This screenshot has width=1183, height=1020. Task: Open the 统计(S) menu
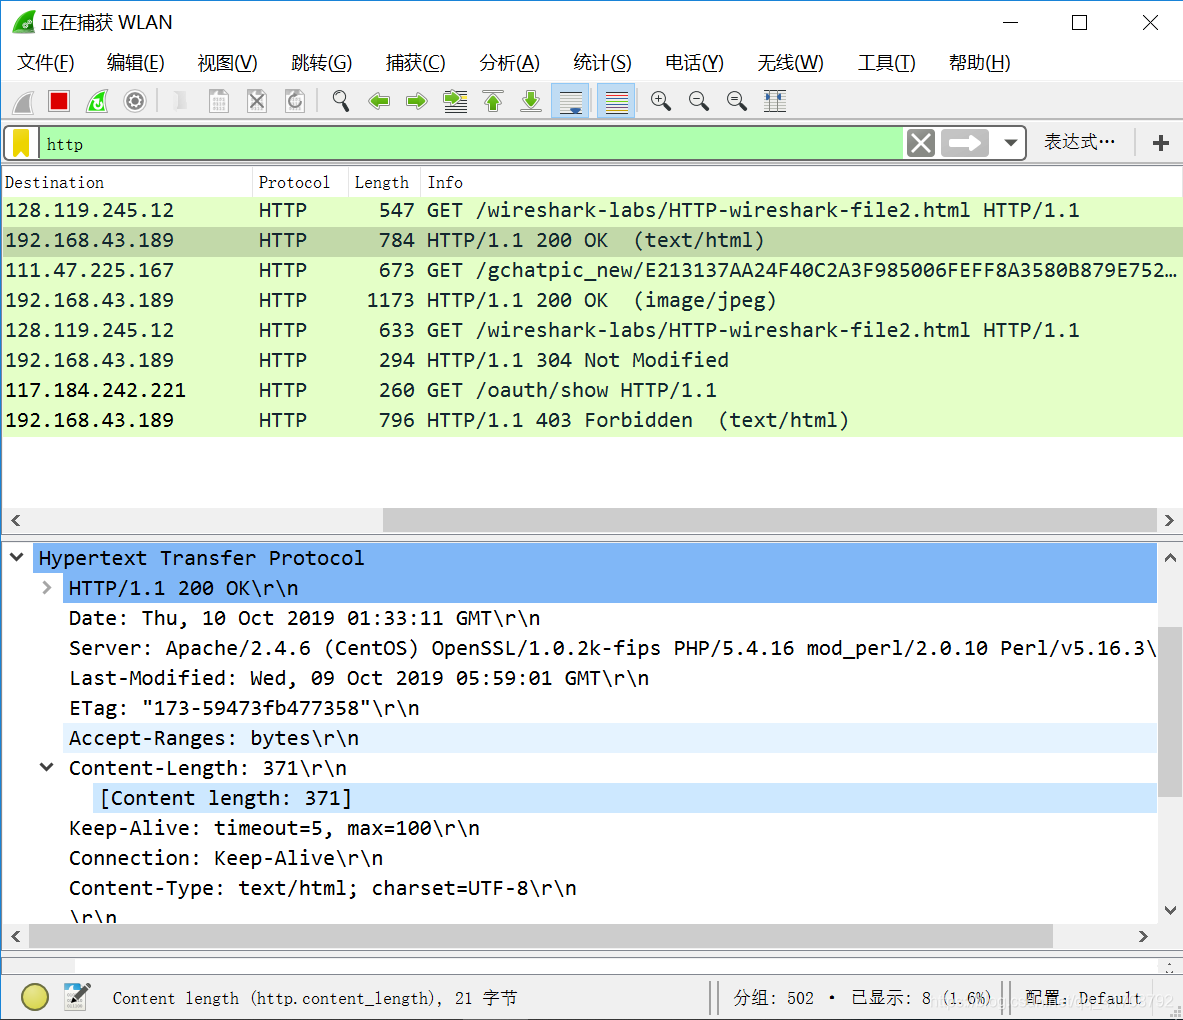pyautogui.click(x=602, y=63)
